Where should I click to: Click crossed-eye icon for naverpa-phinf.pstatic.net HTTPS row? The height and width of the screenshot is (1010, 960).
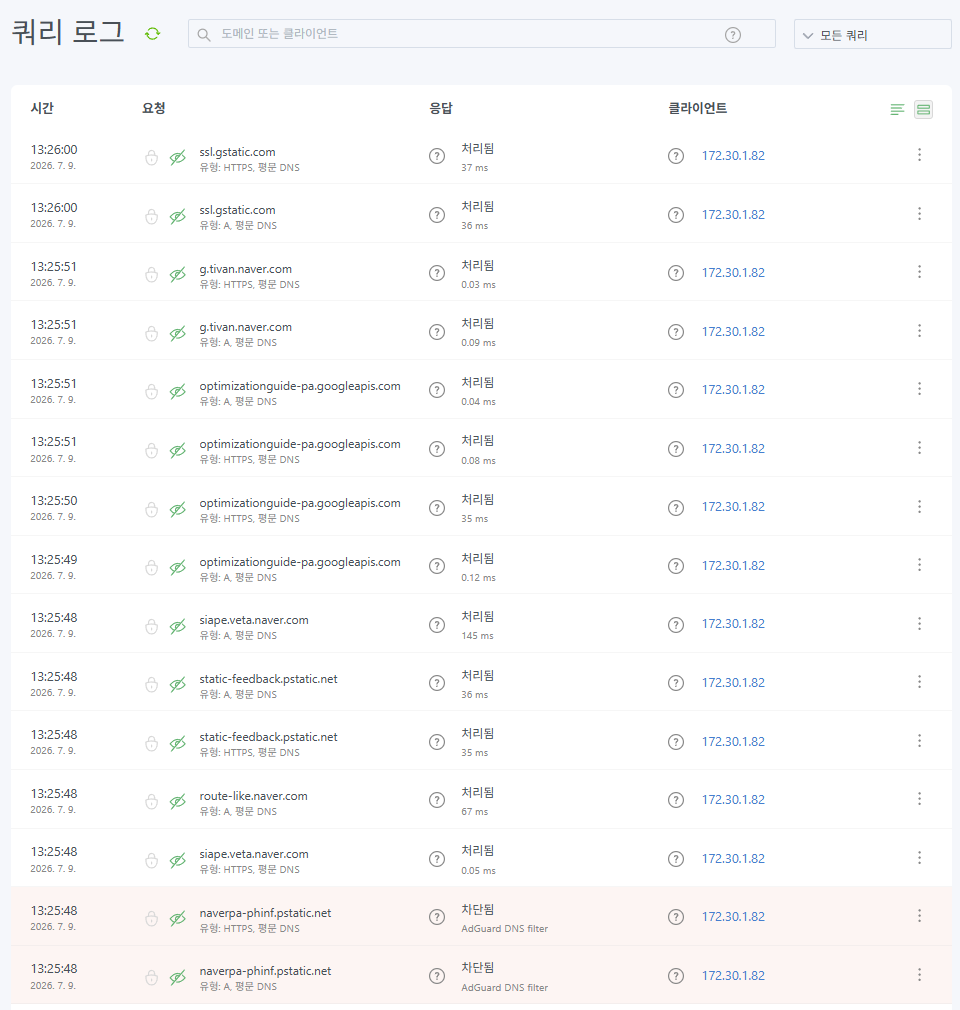point(178,919)
